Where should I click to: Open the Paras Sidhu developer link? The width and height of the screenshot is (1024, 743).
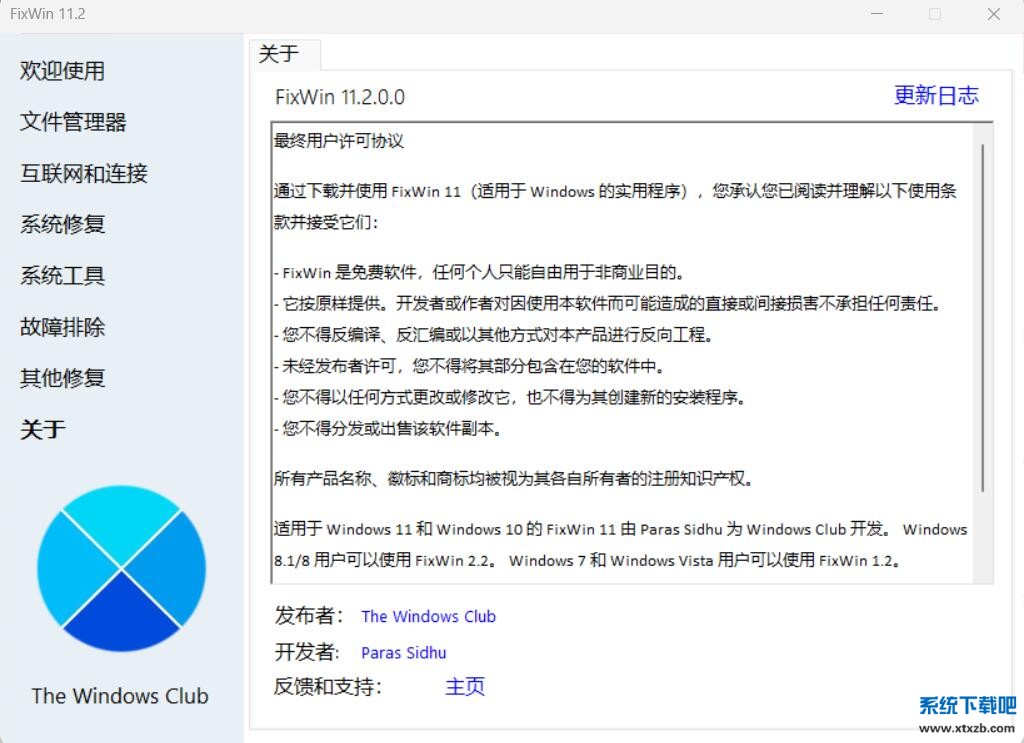click(x=403, y=652)
